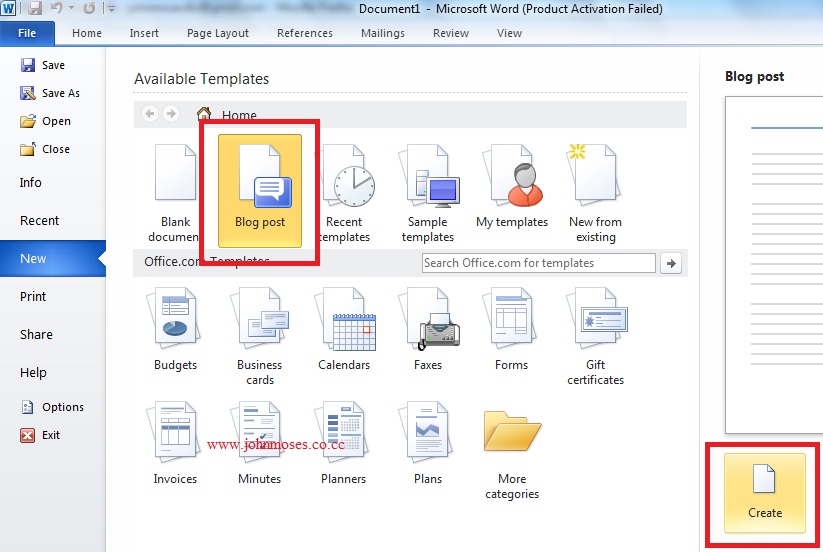This screenshot has height=552, width=823.
Task: Open the Page Layout tab
Action: click(x=217, y=33)
